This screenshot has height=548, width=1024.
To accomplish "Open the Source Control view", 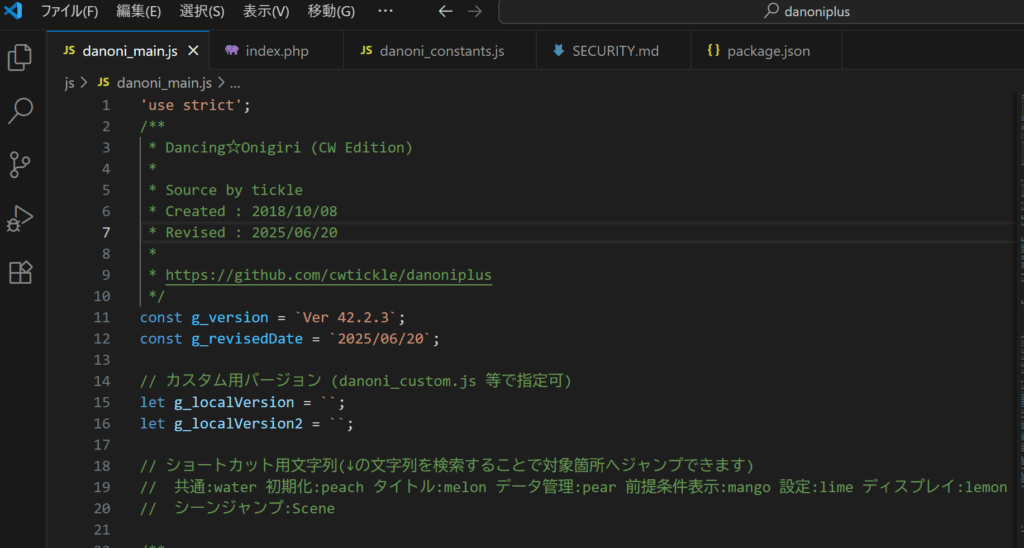I will (x=20, y=165).
